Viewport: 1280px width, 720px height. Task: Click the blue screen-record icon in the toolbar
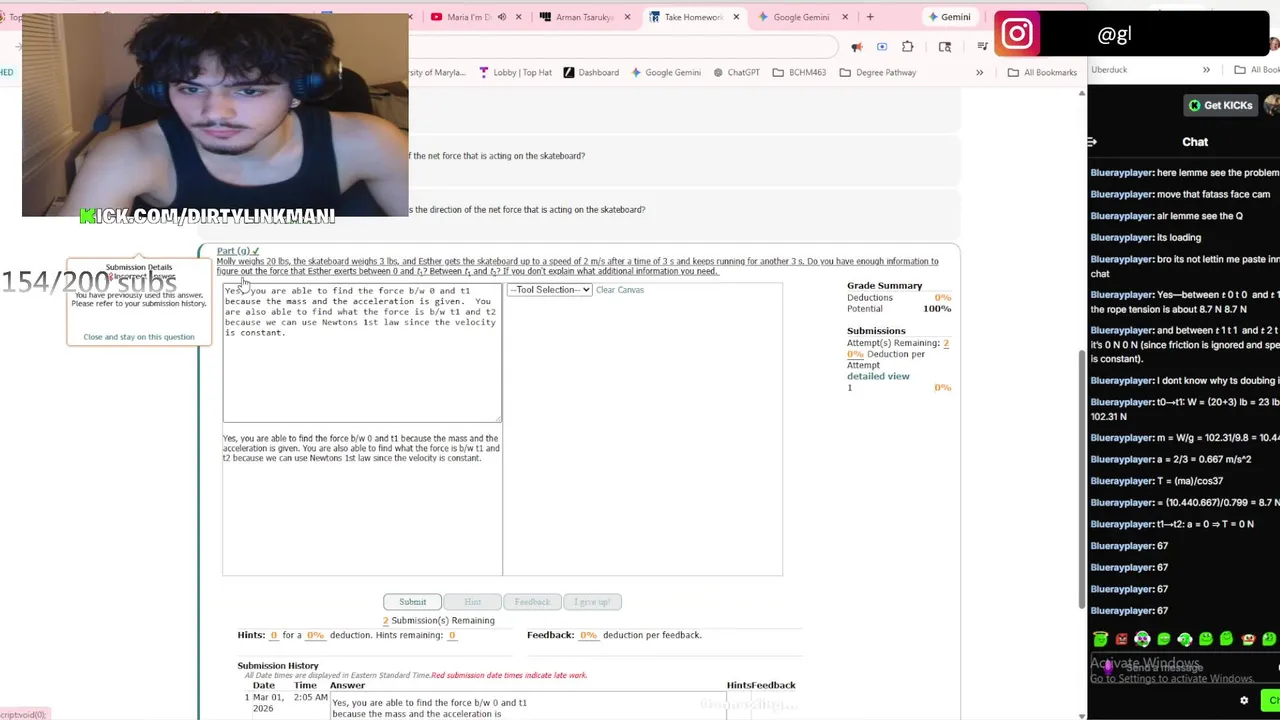(x=882, y=47)
